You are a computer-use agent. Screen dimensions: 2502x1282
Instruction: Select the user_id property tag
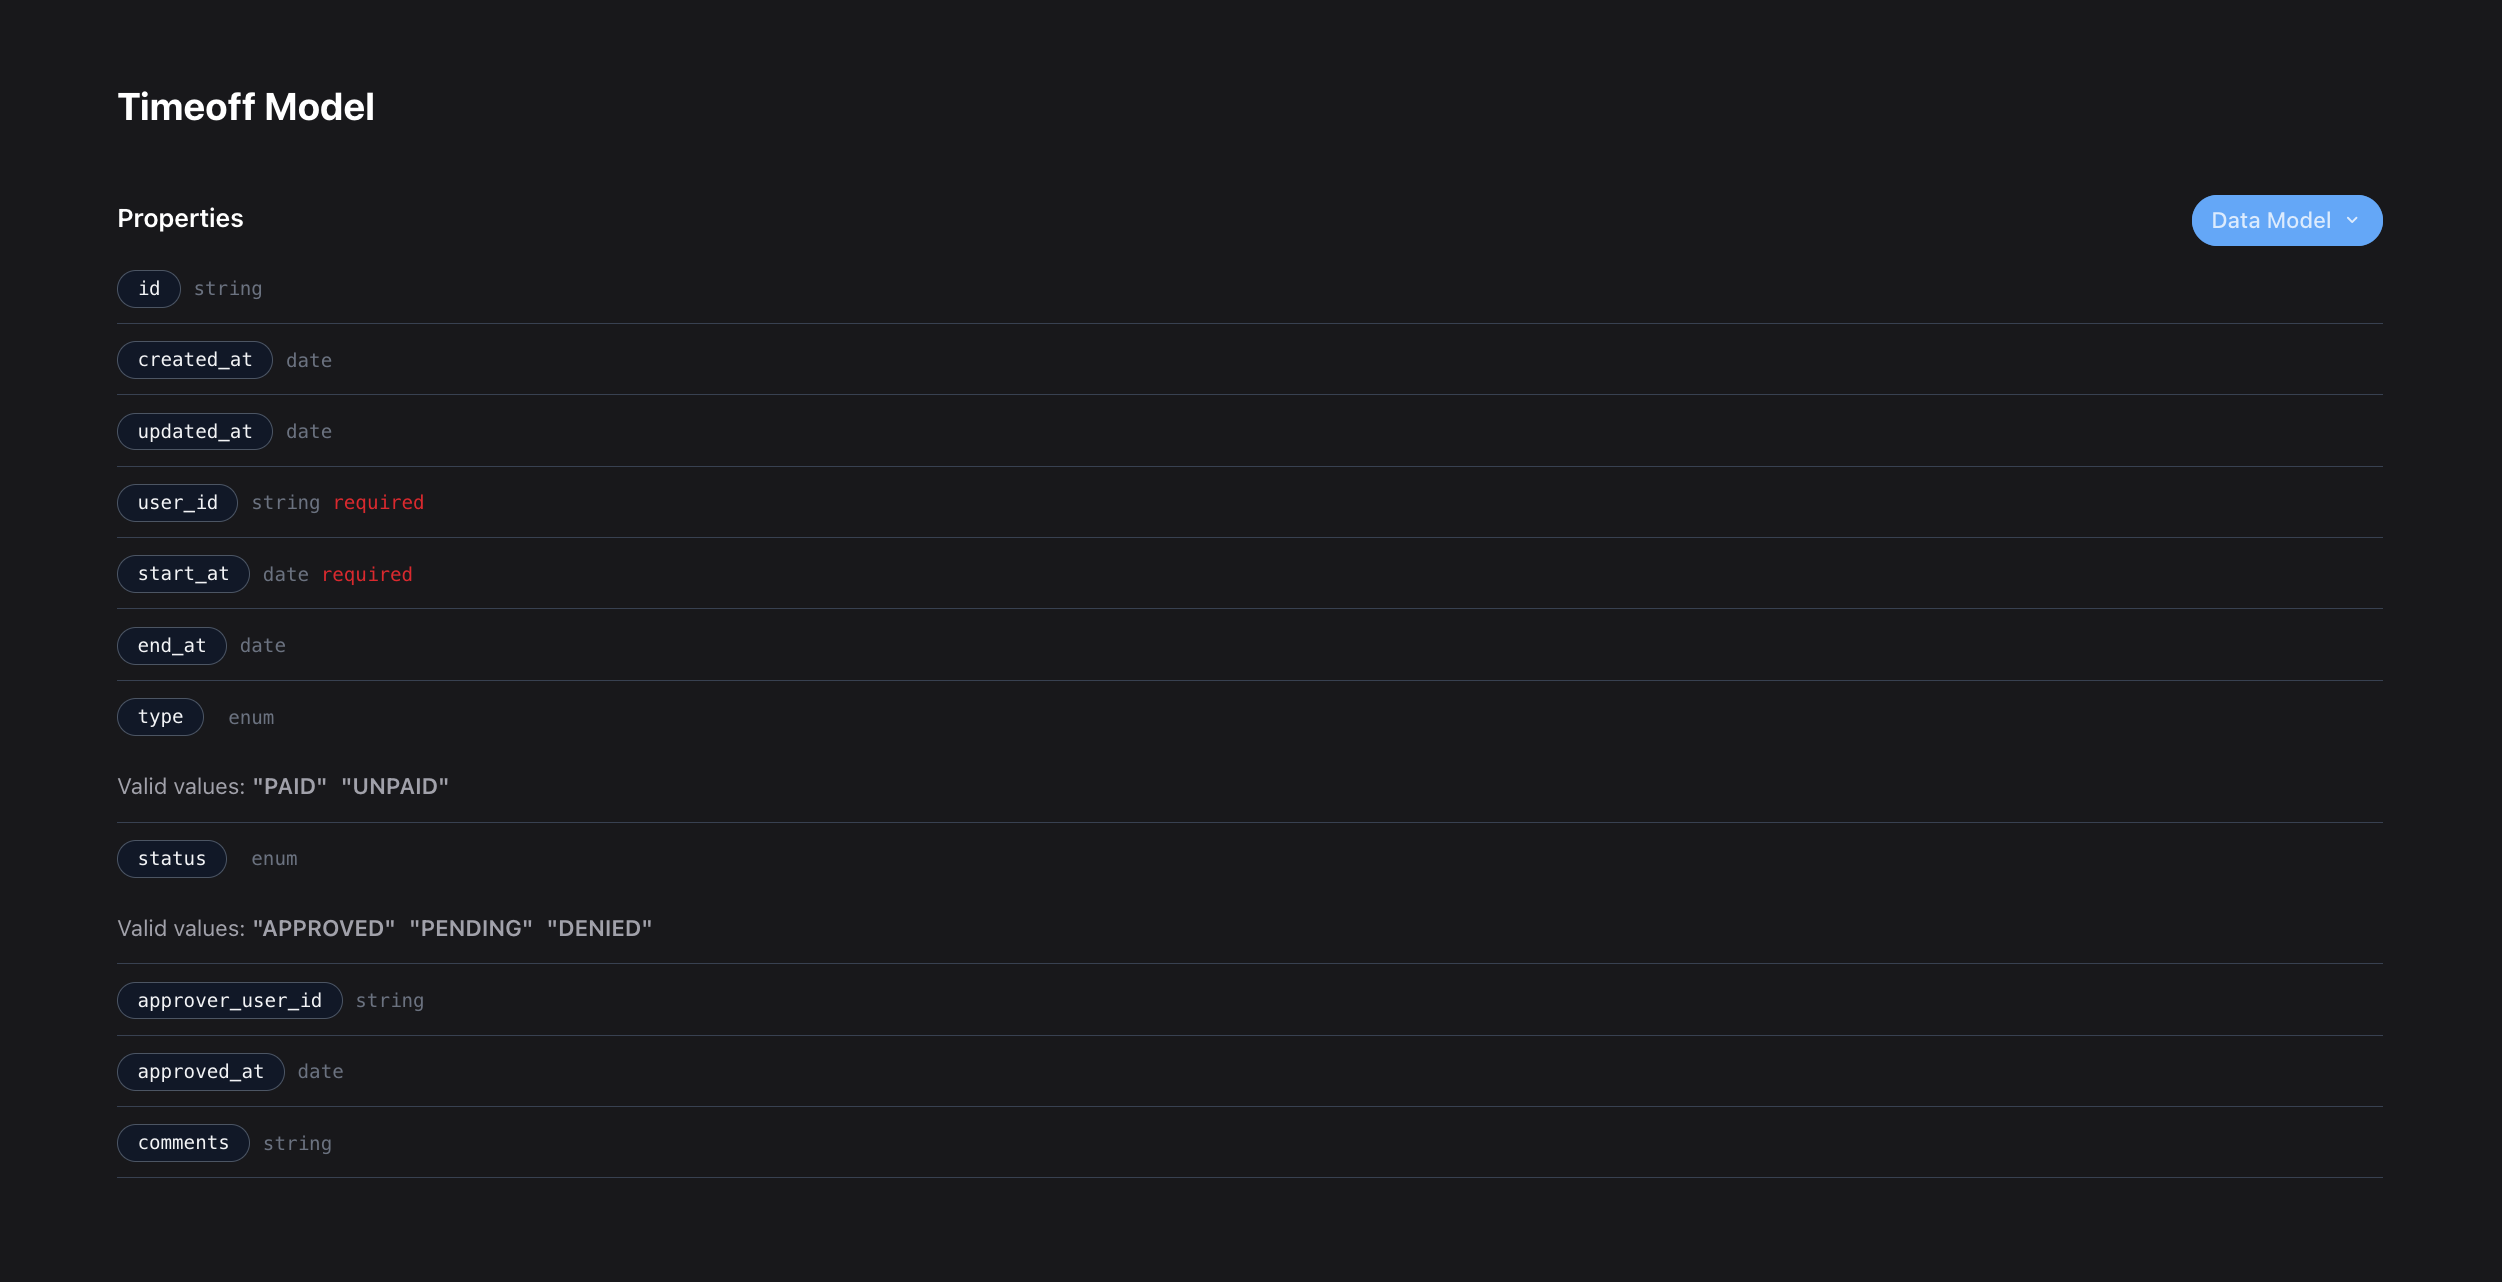coord(177,503)
